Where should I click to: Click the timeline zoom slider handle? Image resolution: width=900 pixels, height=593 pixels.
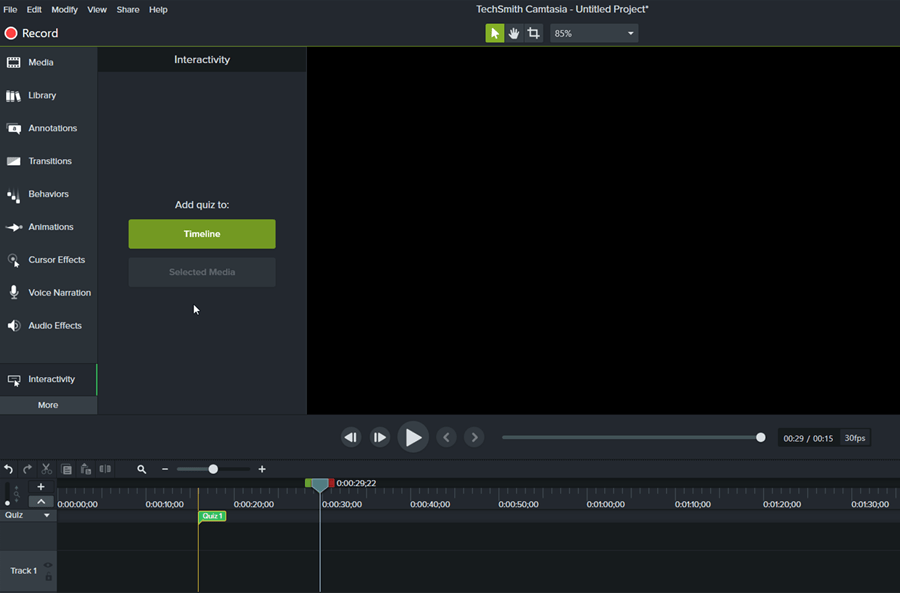tap(213, 469)
